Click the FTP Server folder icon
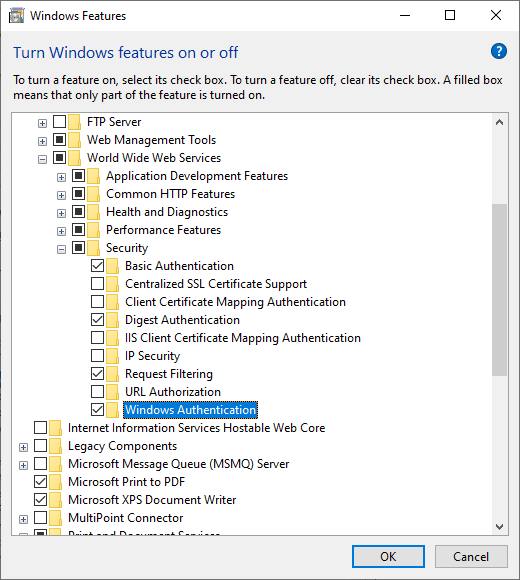This screenshot has height=580, width=520. pos(74,122)
